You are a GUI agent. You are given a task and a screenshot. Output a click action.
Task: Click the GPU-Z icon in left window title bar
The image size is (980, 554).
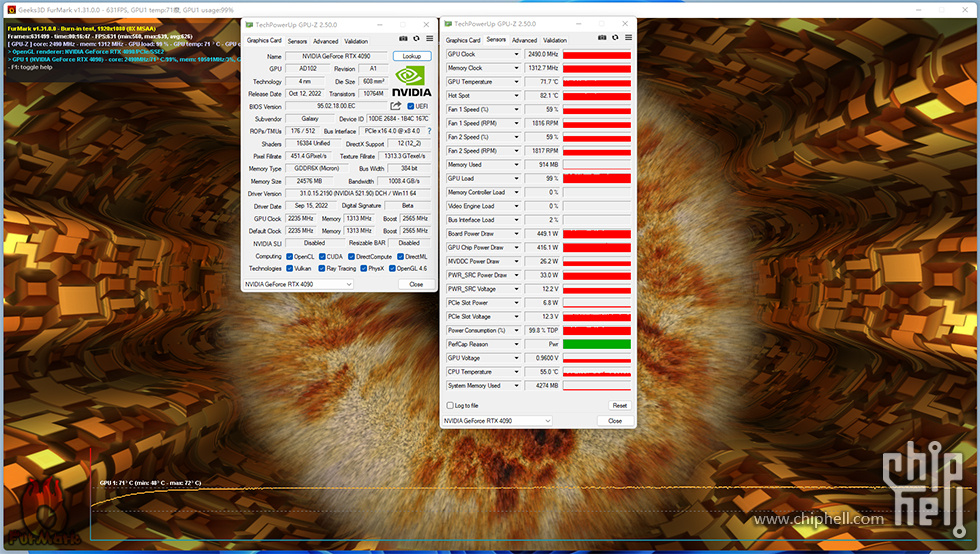coord(249,25)
